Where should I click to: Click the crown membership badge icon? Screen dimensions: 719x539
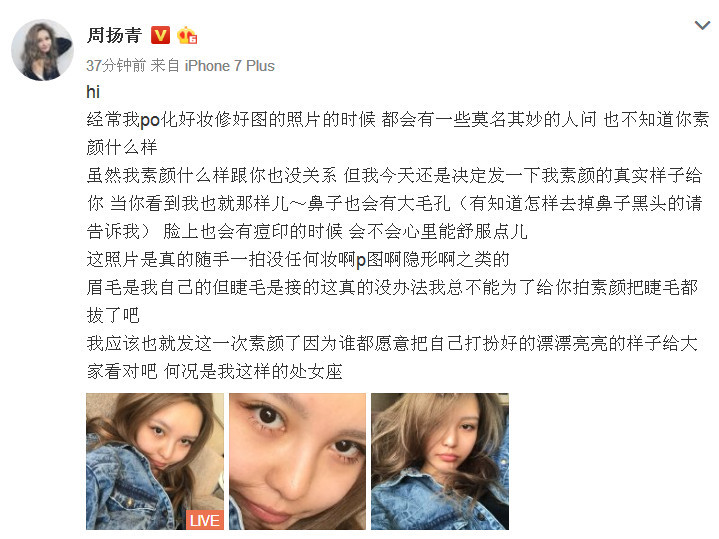[x=187, y=35]
